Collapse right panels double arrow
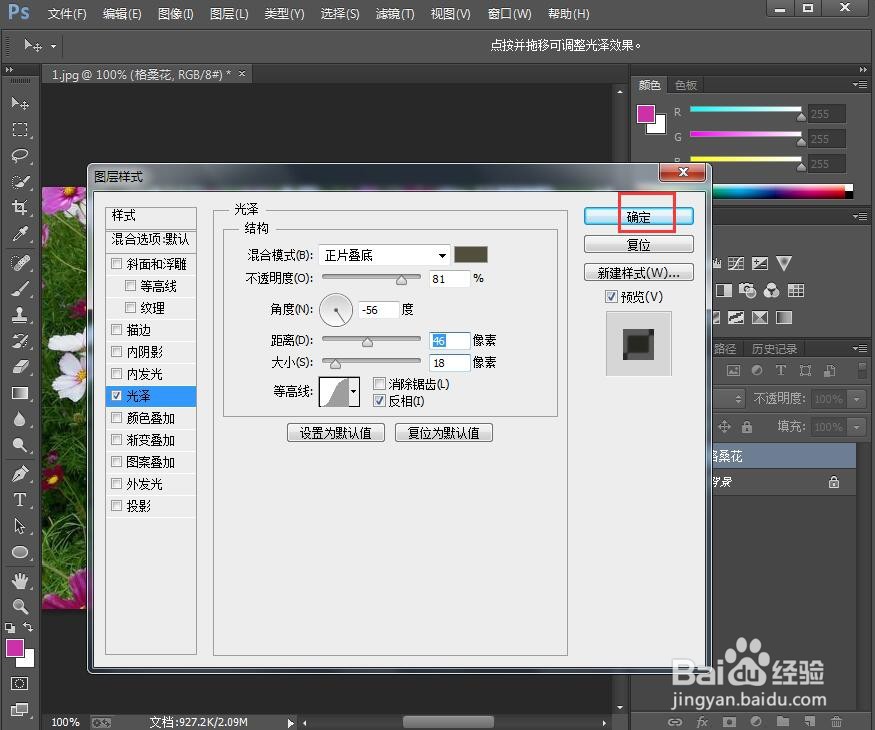 863,70
